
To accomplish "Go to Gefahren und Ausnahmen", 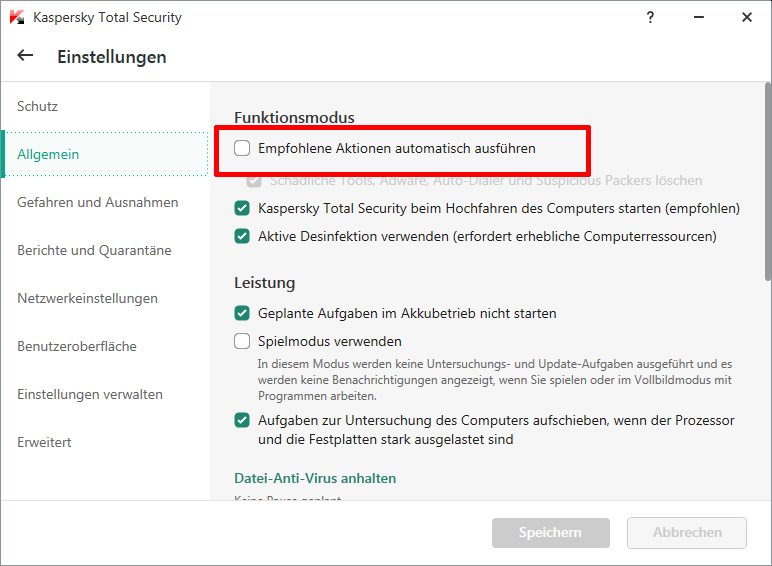I will pyautogui.click(x=97, y=202).
